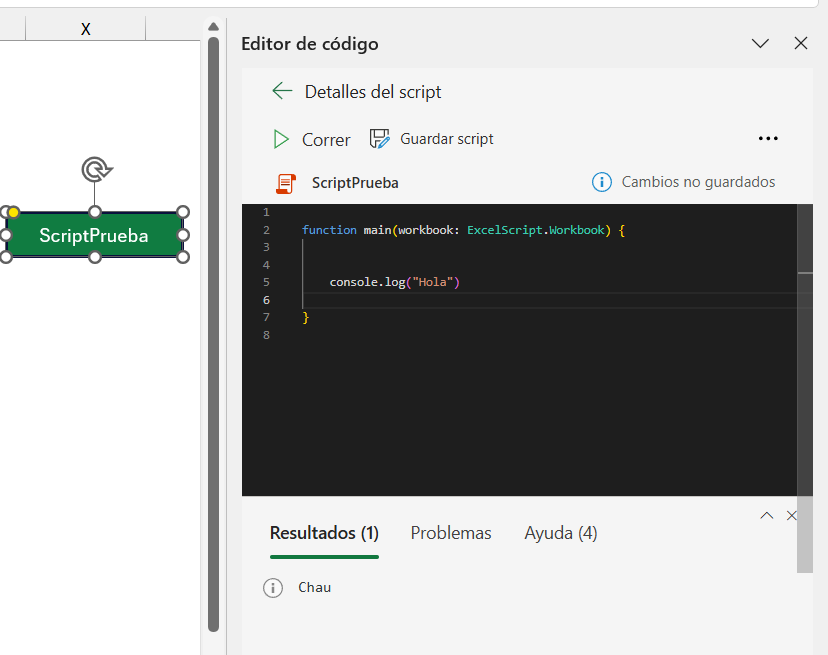Screen dimensions: 828x655
Task: Close the results output panel
Action: (x=791, y=516)
